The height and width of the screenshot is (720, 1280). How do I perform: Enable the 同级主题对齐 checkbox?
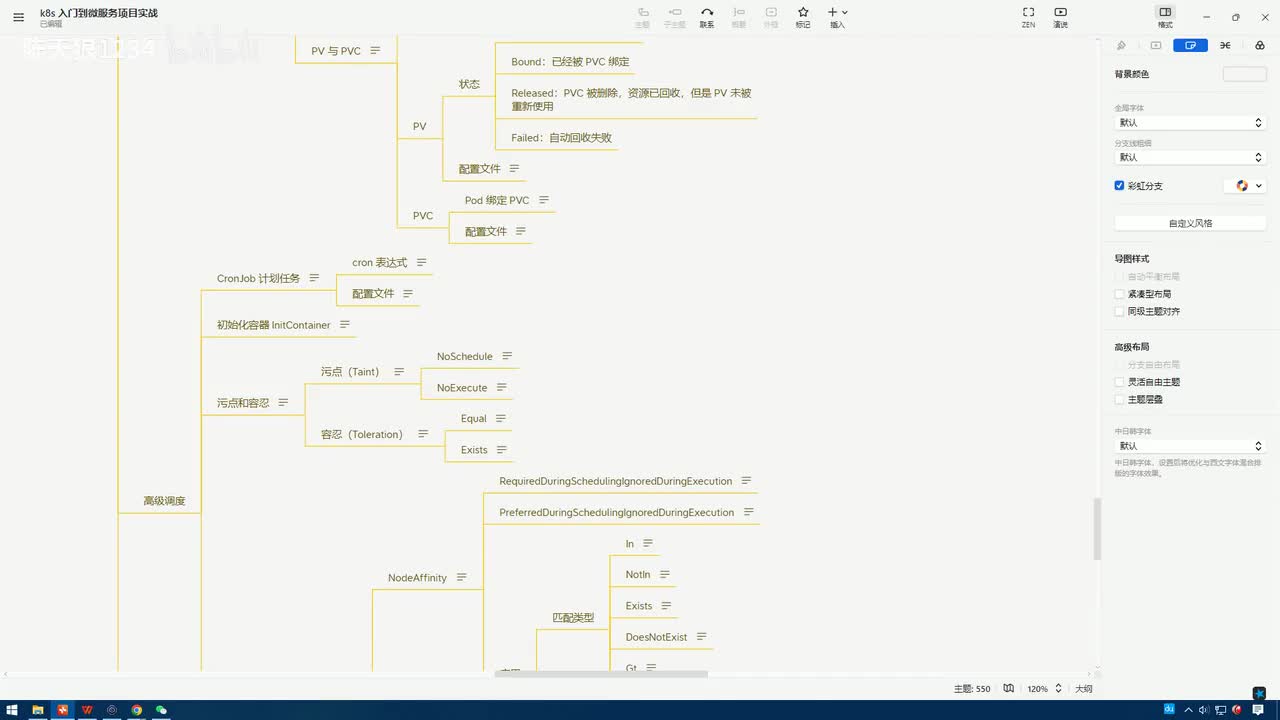coord(1120,311)
